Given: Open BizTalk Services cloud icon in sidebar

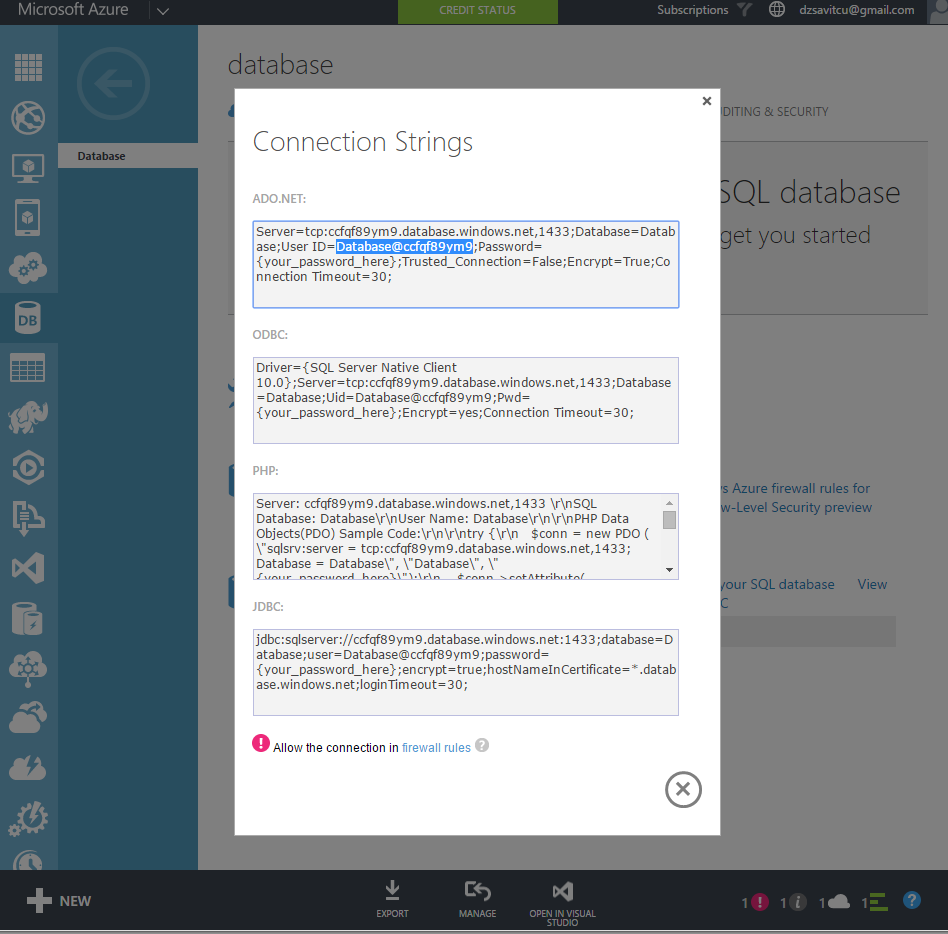Looking at the screenshot, I should [28, 669].
